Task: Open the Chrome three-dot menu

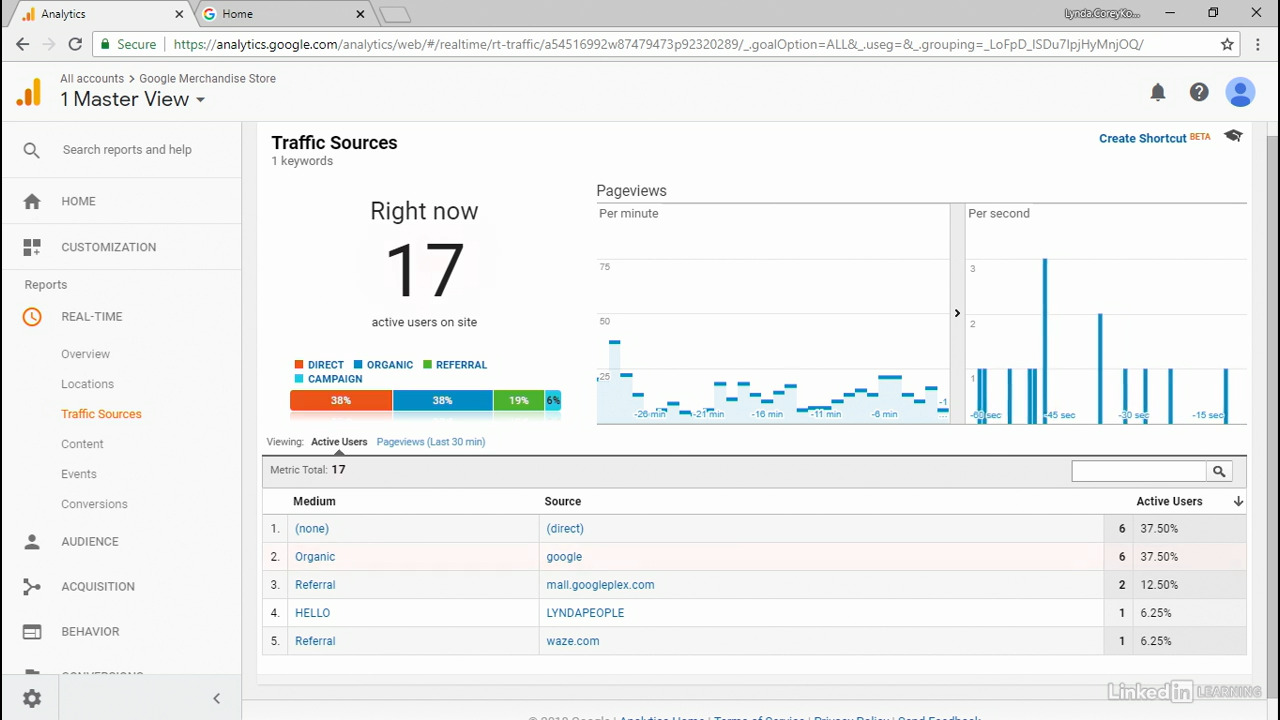Action: click(1257, 44)
